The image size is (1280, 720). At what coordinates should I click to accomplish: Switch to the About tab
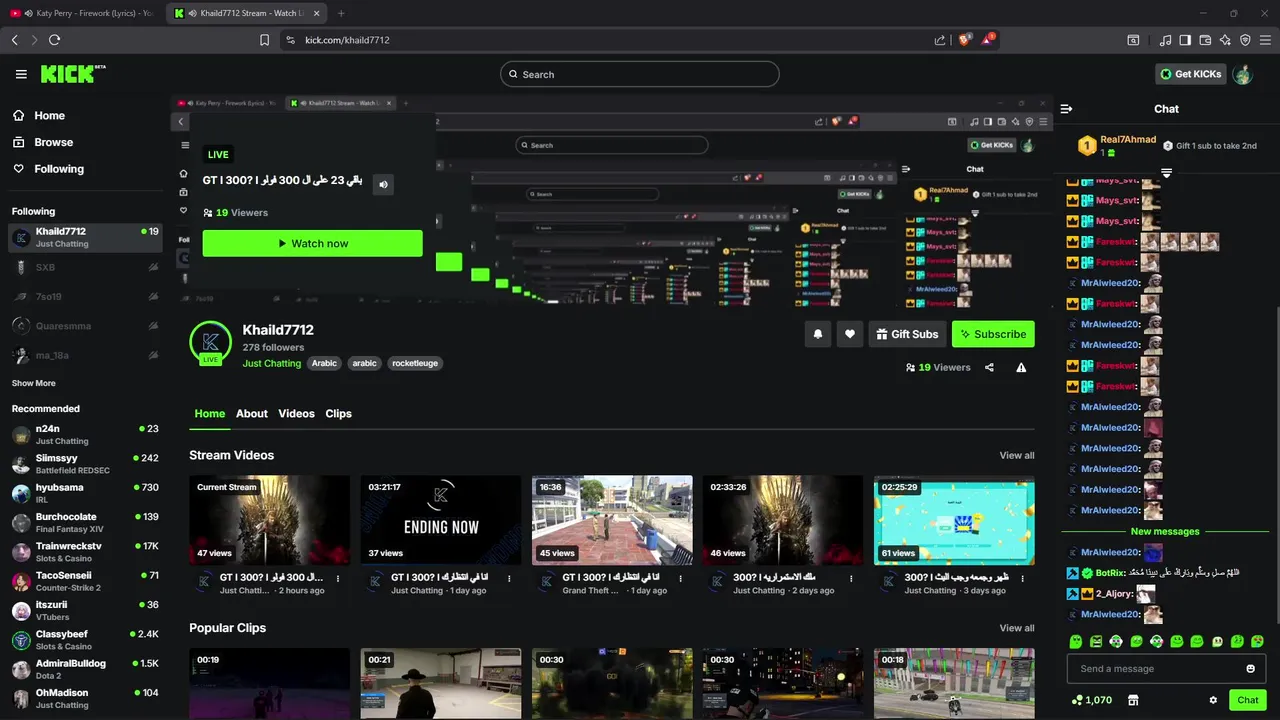point(251,413)
